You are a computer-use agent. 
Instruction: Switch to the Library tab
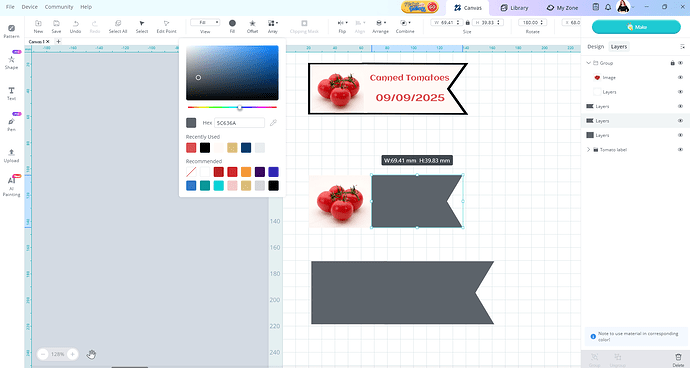(x=514, y=8)
